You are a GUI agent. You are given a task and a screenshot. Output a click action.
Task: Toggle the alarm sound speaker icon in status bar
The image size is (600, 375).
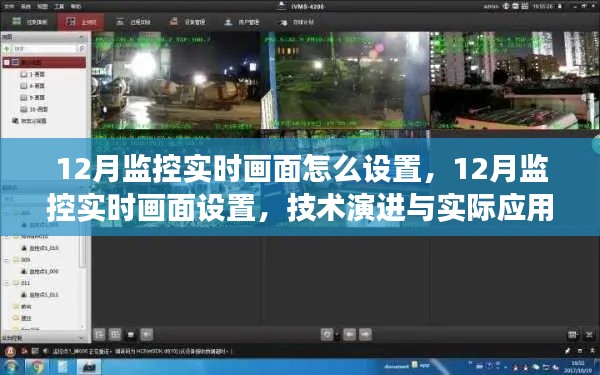[x=45, y=351]
